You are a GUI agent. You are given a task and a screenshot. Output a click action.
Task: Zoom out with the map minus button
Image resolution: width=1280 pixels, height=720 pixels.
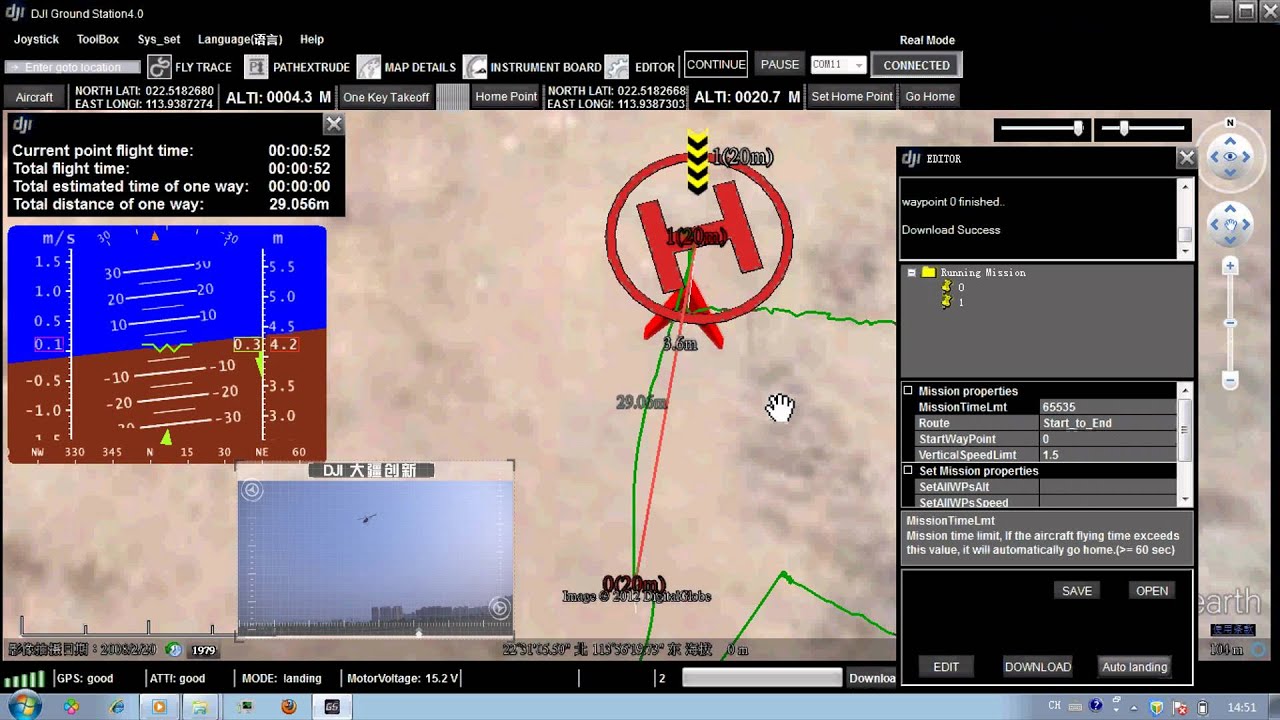[x=1231, y=380]
